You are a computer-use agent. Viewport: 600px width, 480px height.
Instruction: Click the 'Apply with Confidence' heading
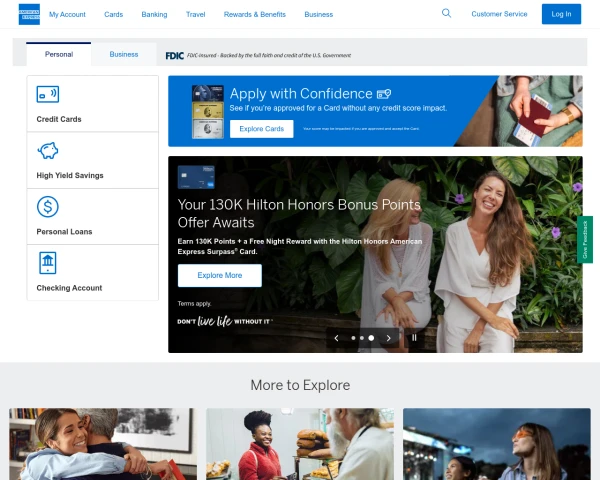[301, 94]
